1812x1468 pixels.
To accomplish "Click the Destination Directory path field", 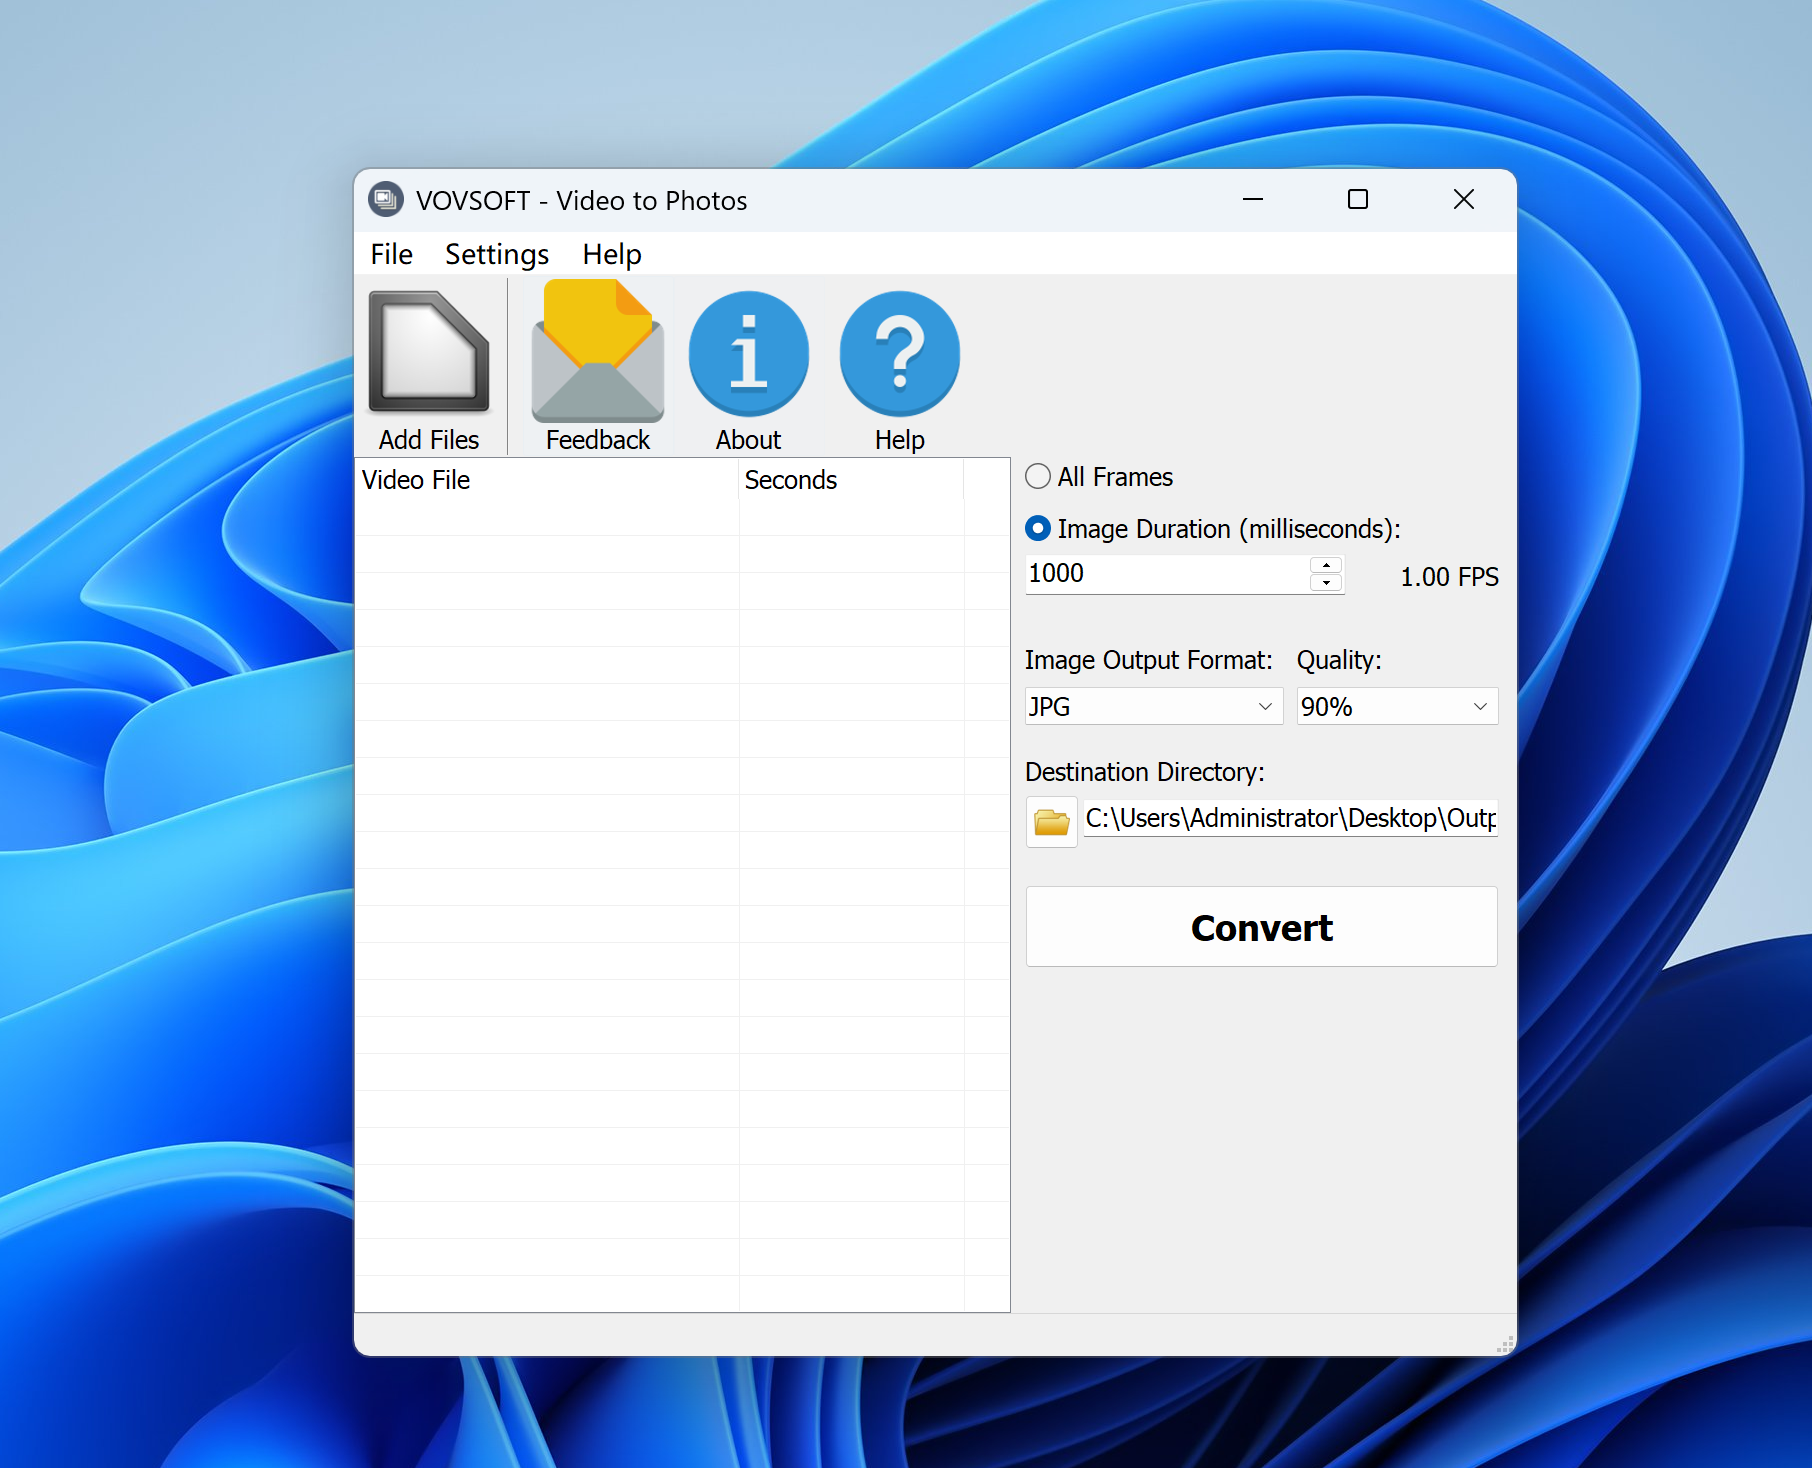I will click(x=1290, y=818).
